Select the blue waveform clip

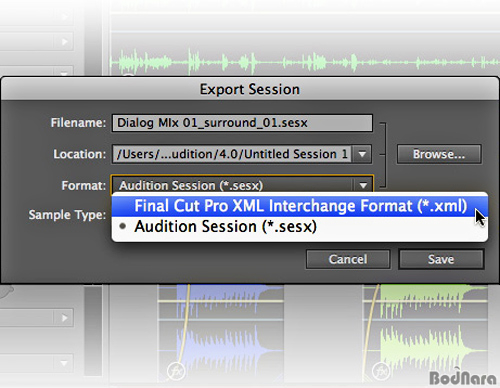221,333
